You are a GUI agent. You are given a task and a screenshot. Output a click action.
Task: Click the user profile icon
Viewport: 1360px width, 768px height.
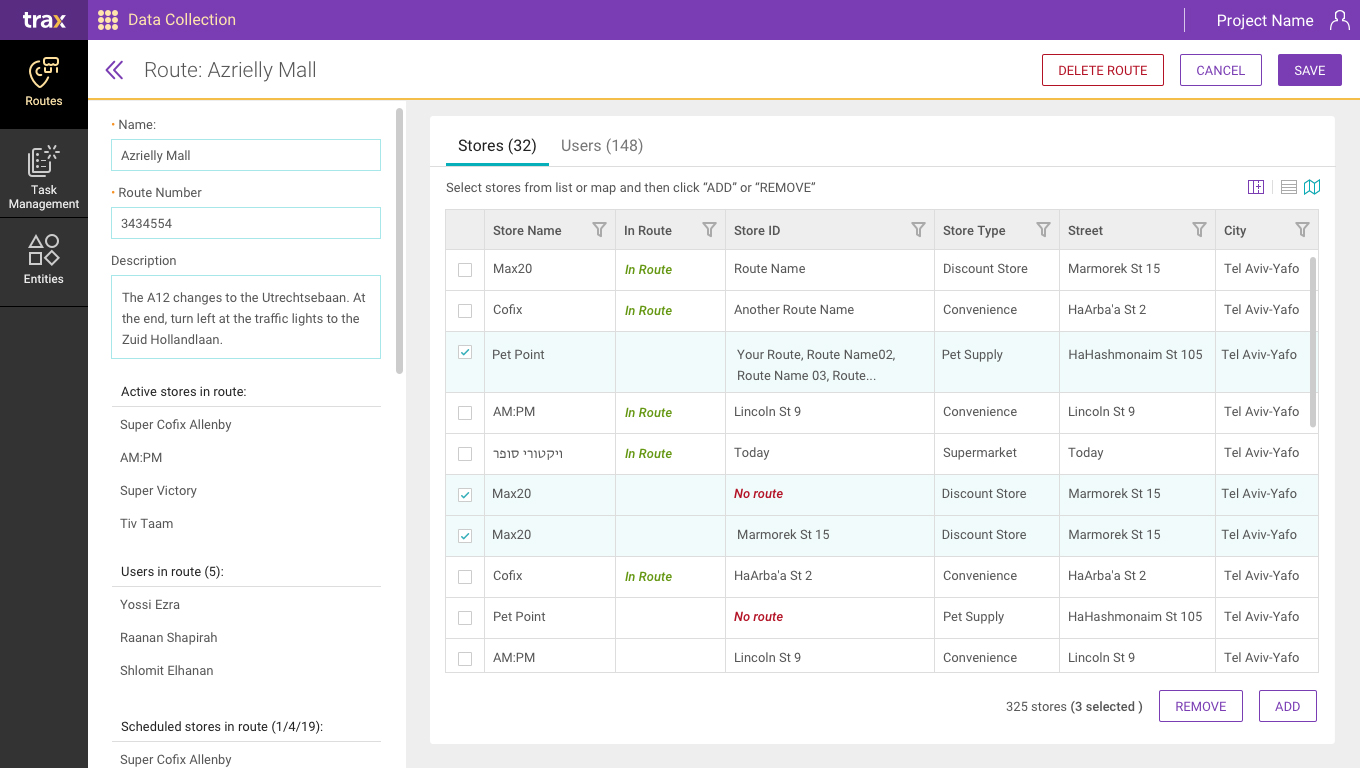coord(1339,20)
